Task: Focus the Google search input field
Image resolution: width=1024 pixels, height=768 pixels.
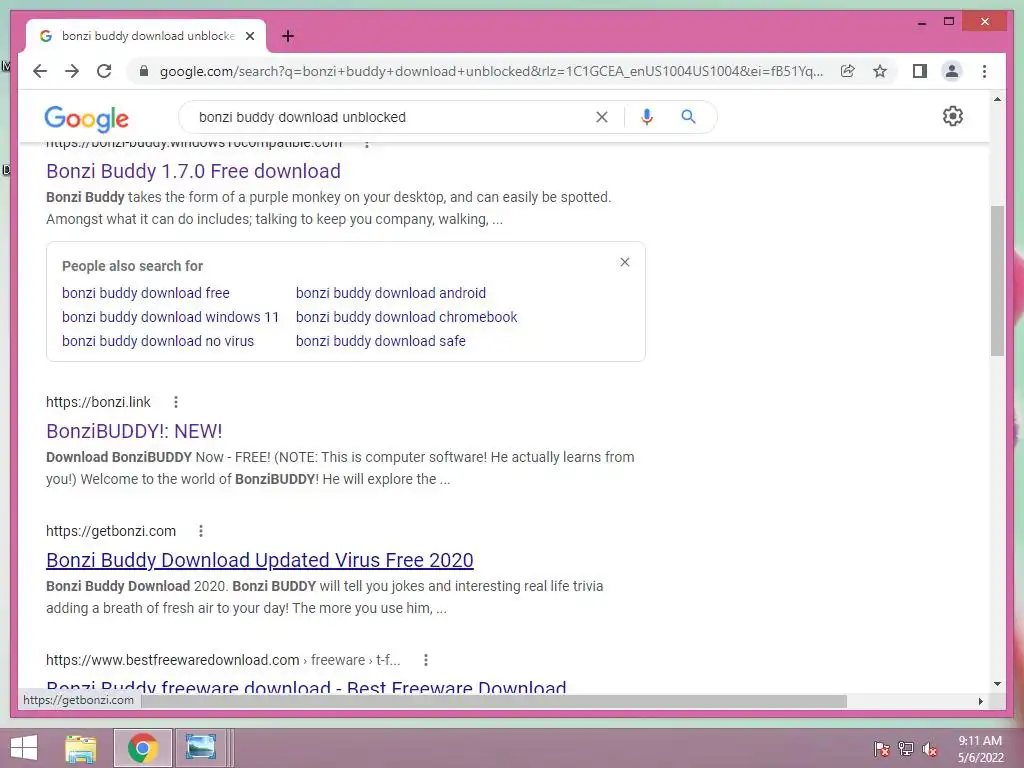Action: [x=392, y=117]
